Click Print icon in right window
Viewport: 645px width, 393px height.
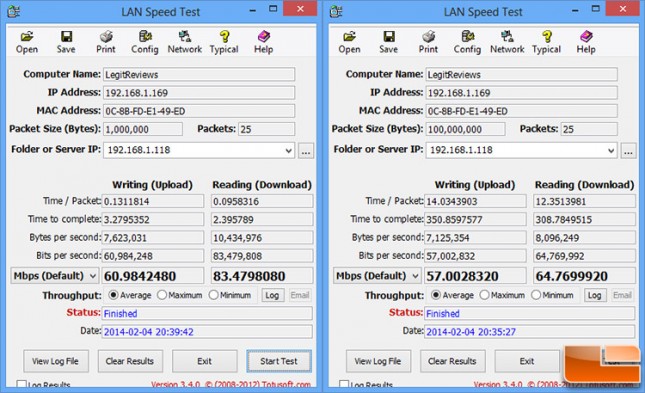(x=428, y=42)
